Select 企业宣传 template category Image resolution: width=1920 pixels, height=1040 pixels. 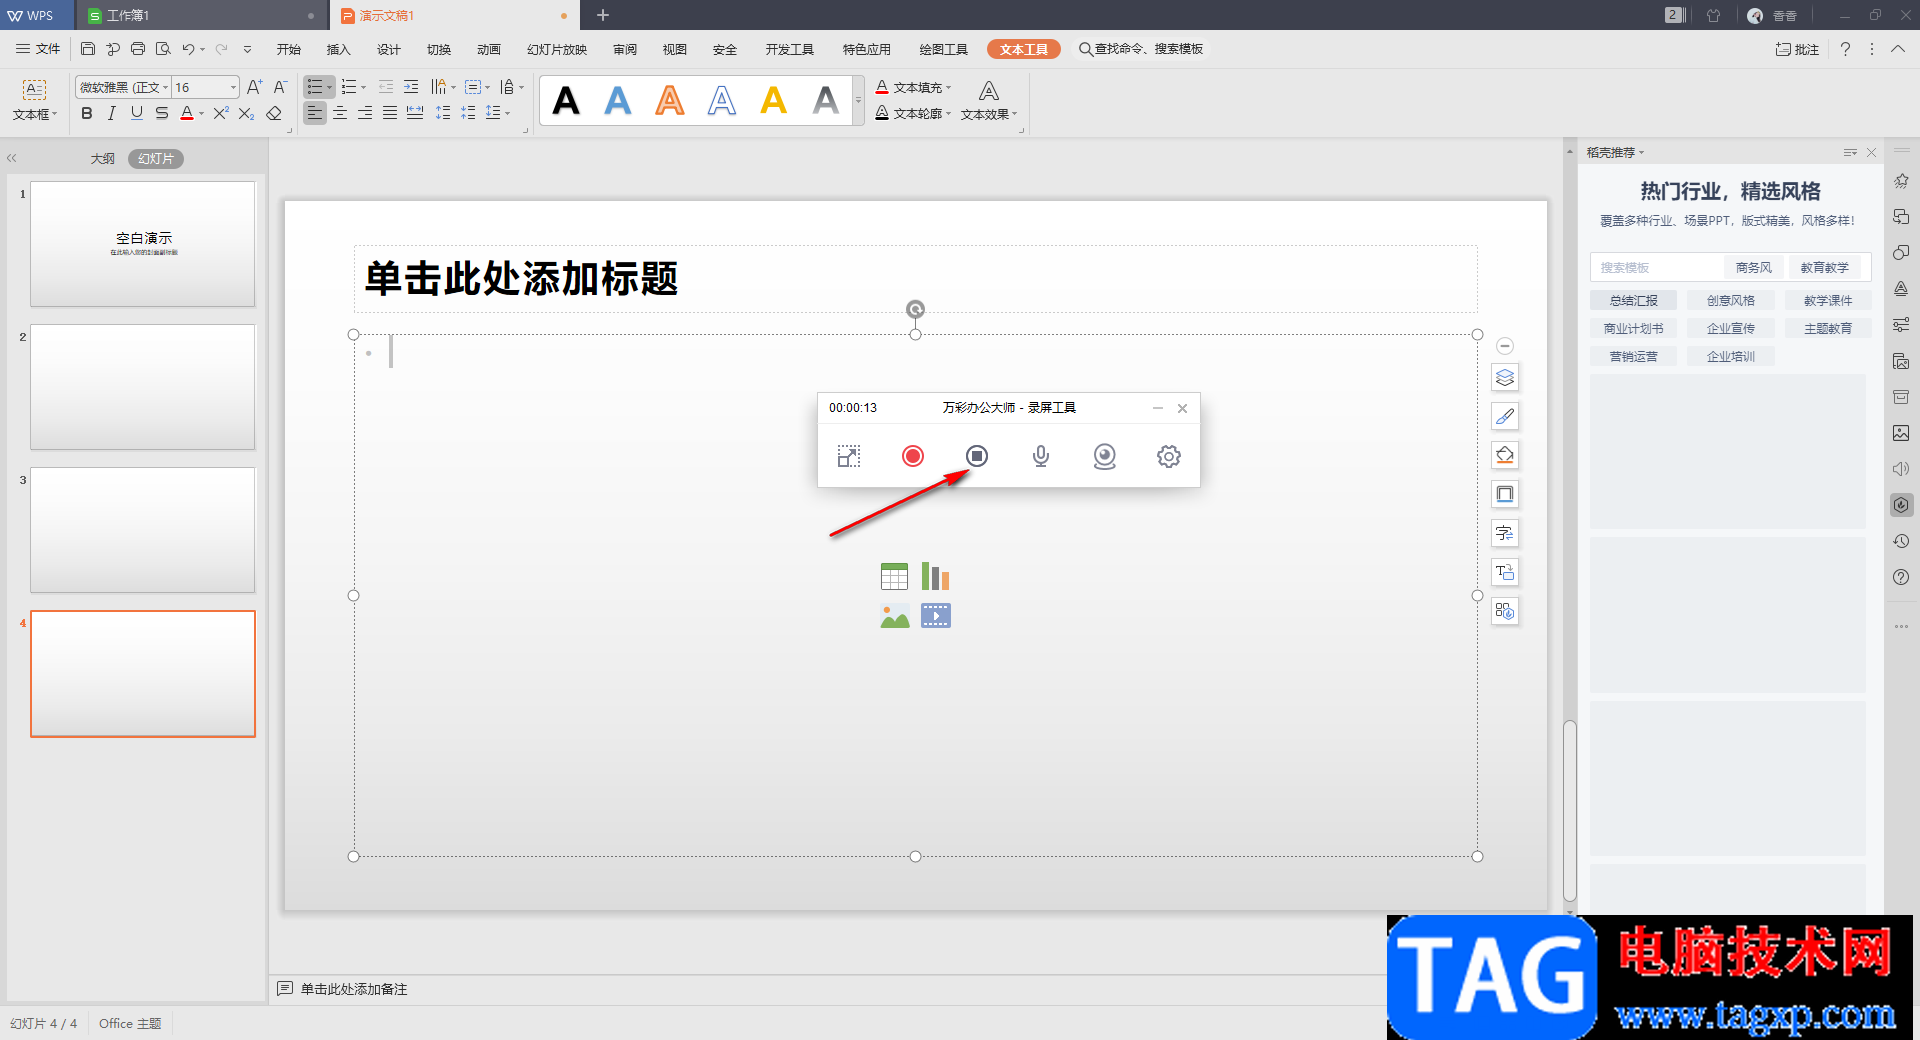pos(1731,328)
